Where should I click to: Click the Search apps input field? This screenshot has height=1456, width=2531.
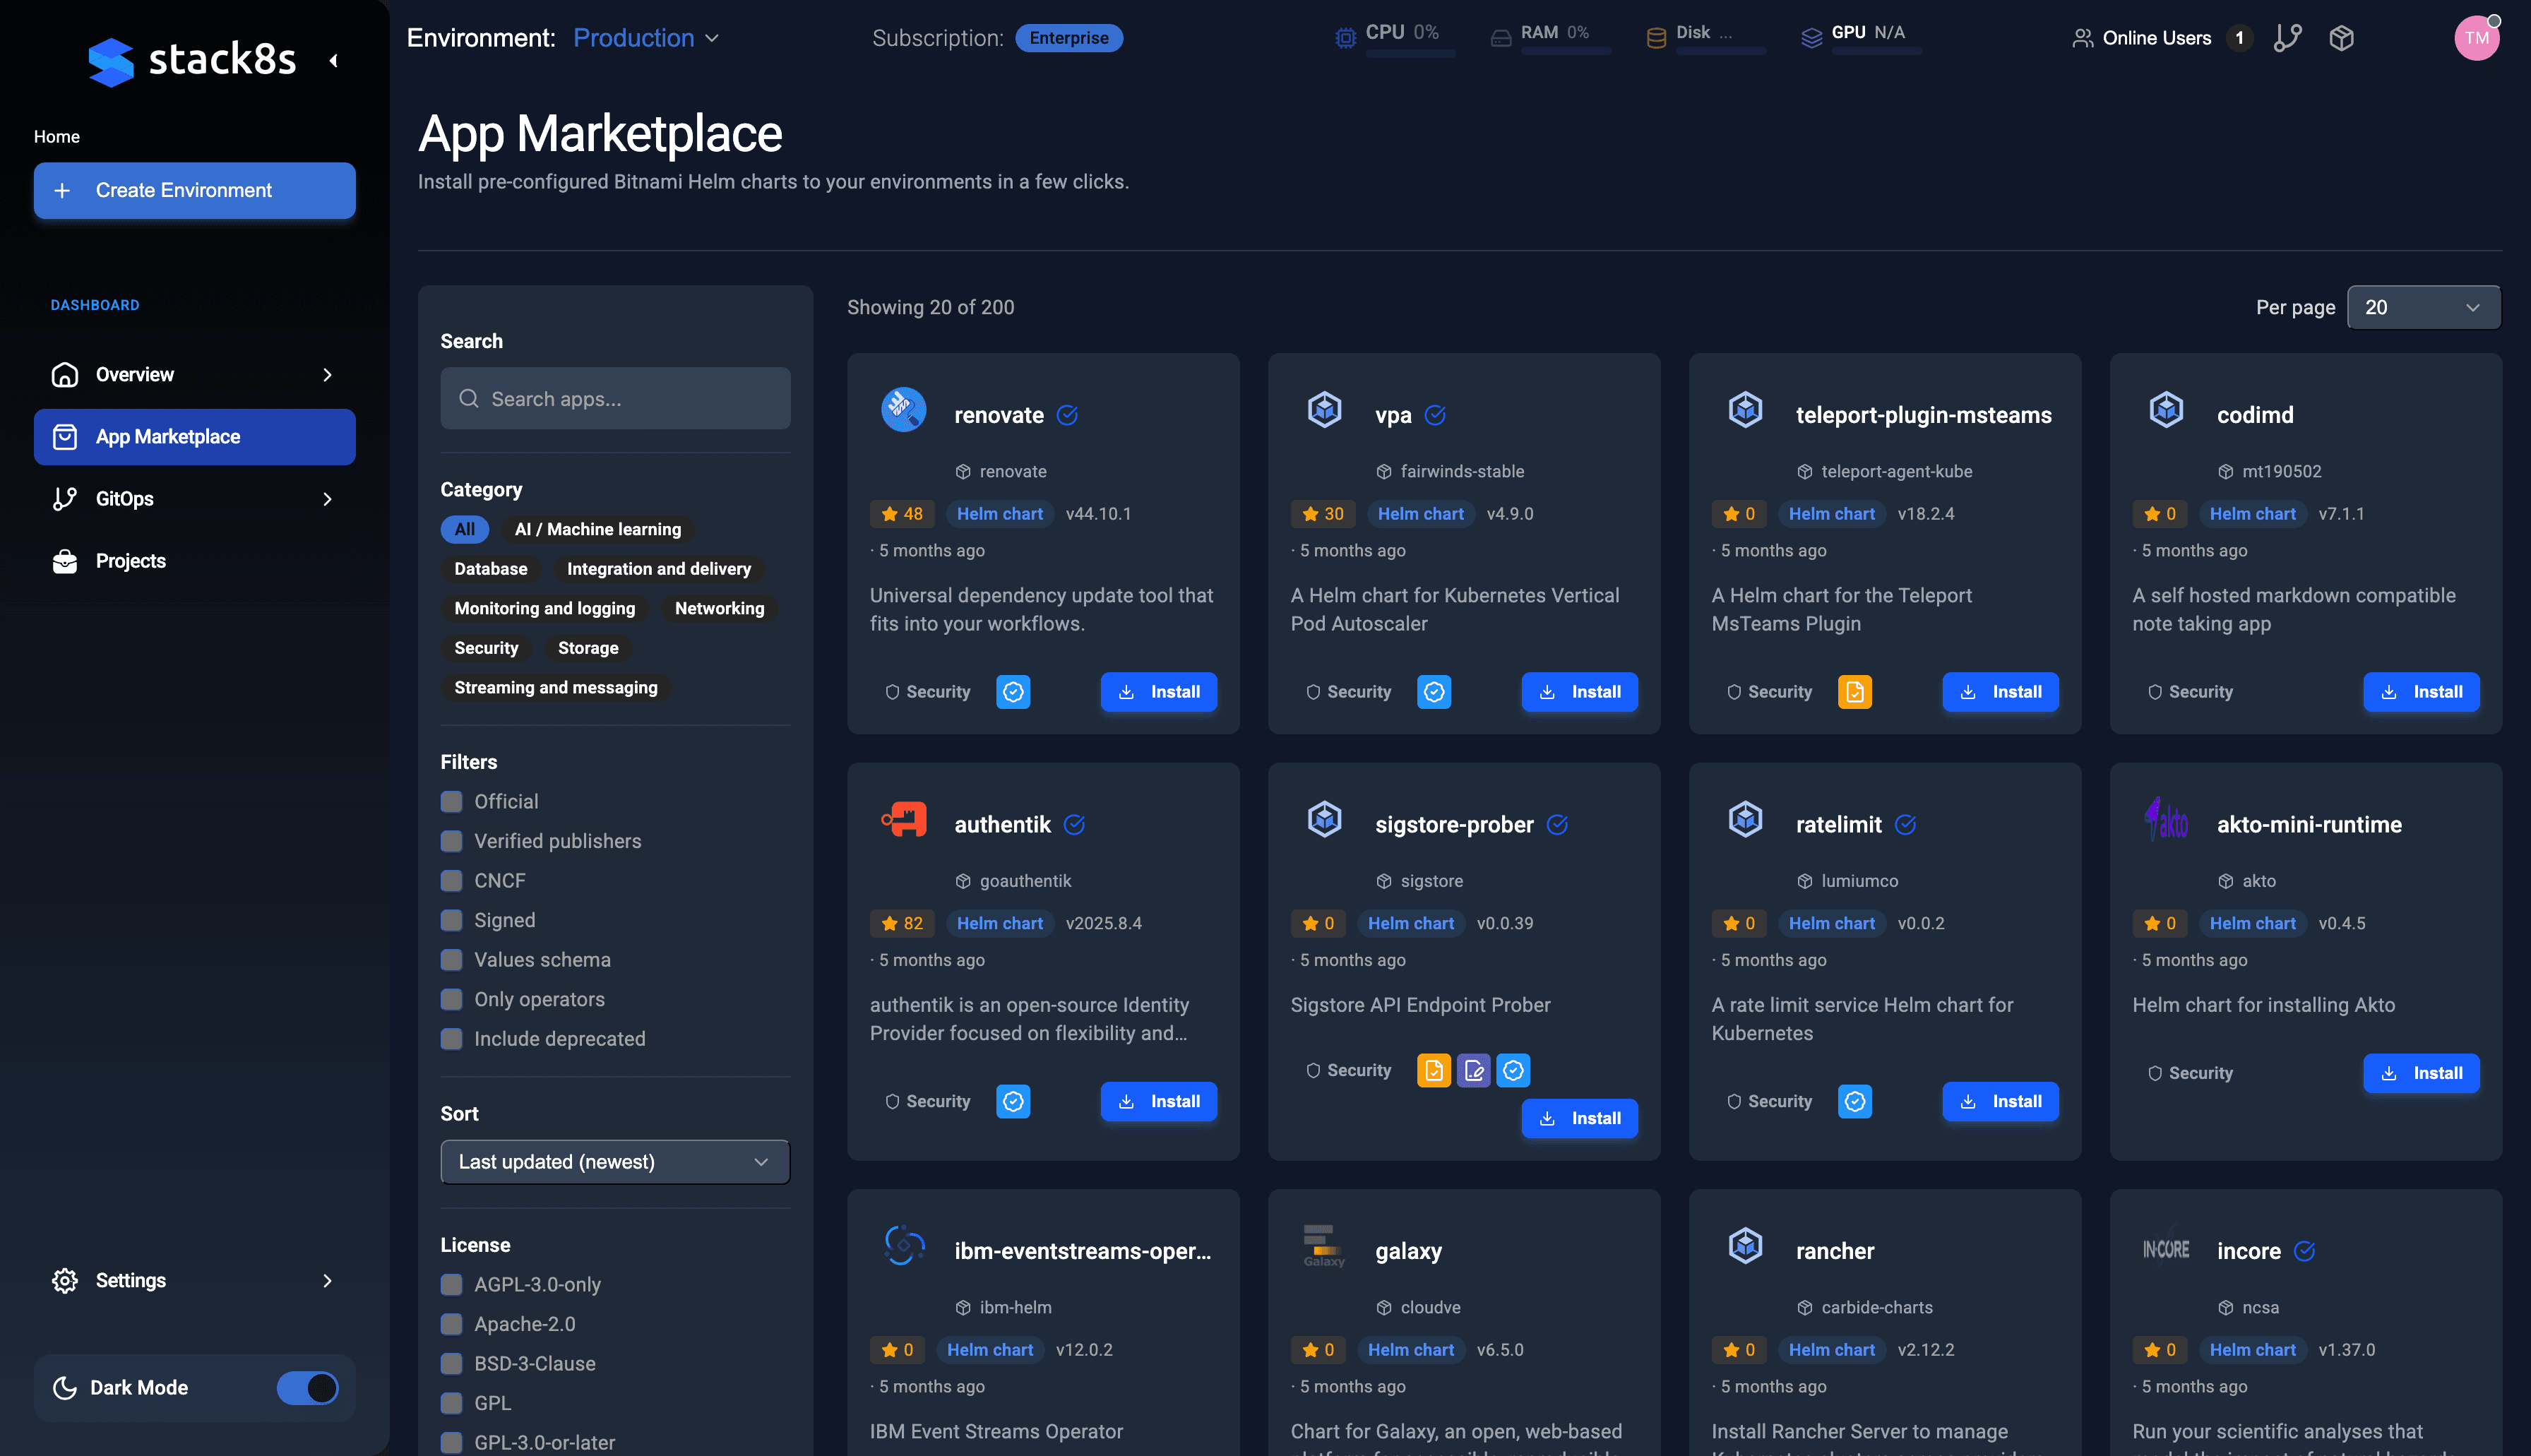pos(615,399)
